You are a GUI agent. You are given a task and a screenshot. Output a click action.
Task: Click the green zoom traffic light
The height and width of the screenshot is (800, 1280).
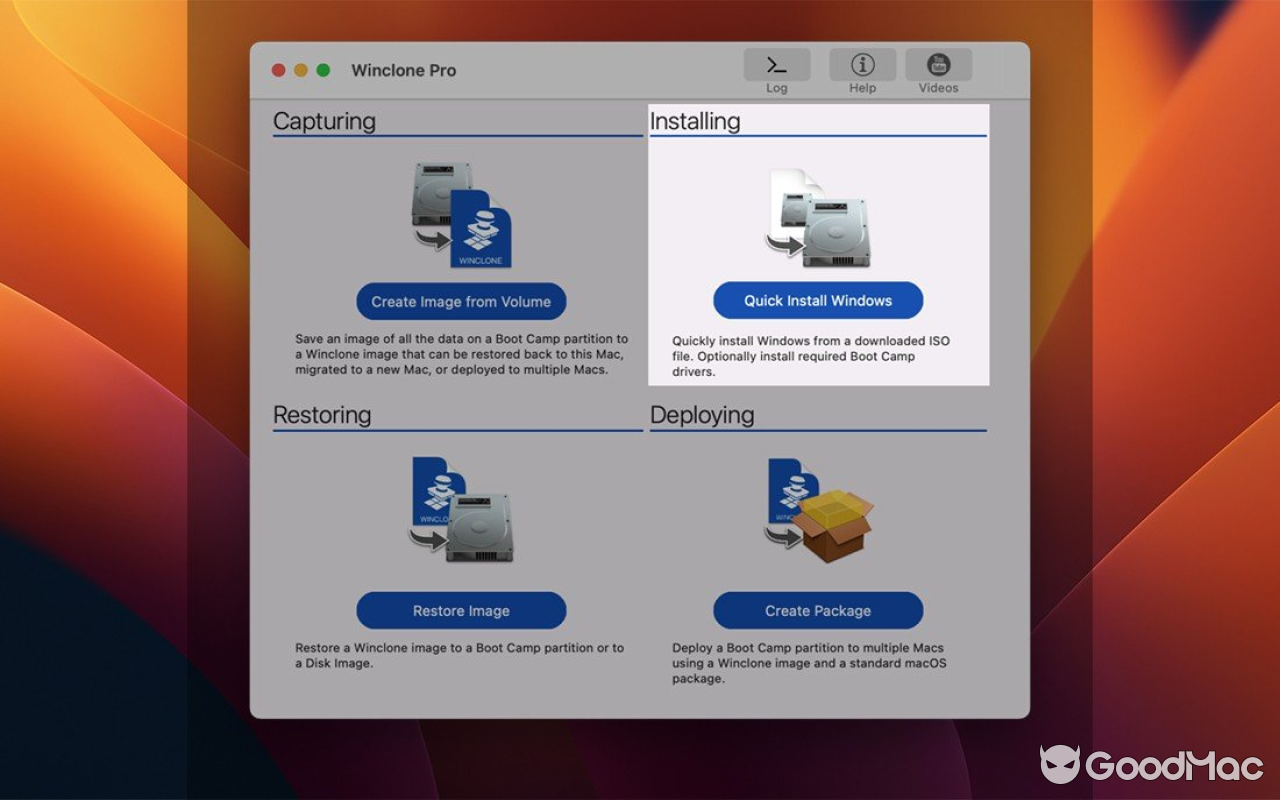pos(321,69)
